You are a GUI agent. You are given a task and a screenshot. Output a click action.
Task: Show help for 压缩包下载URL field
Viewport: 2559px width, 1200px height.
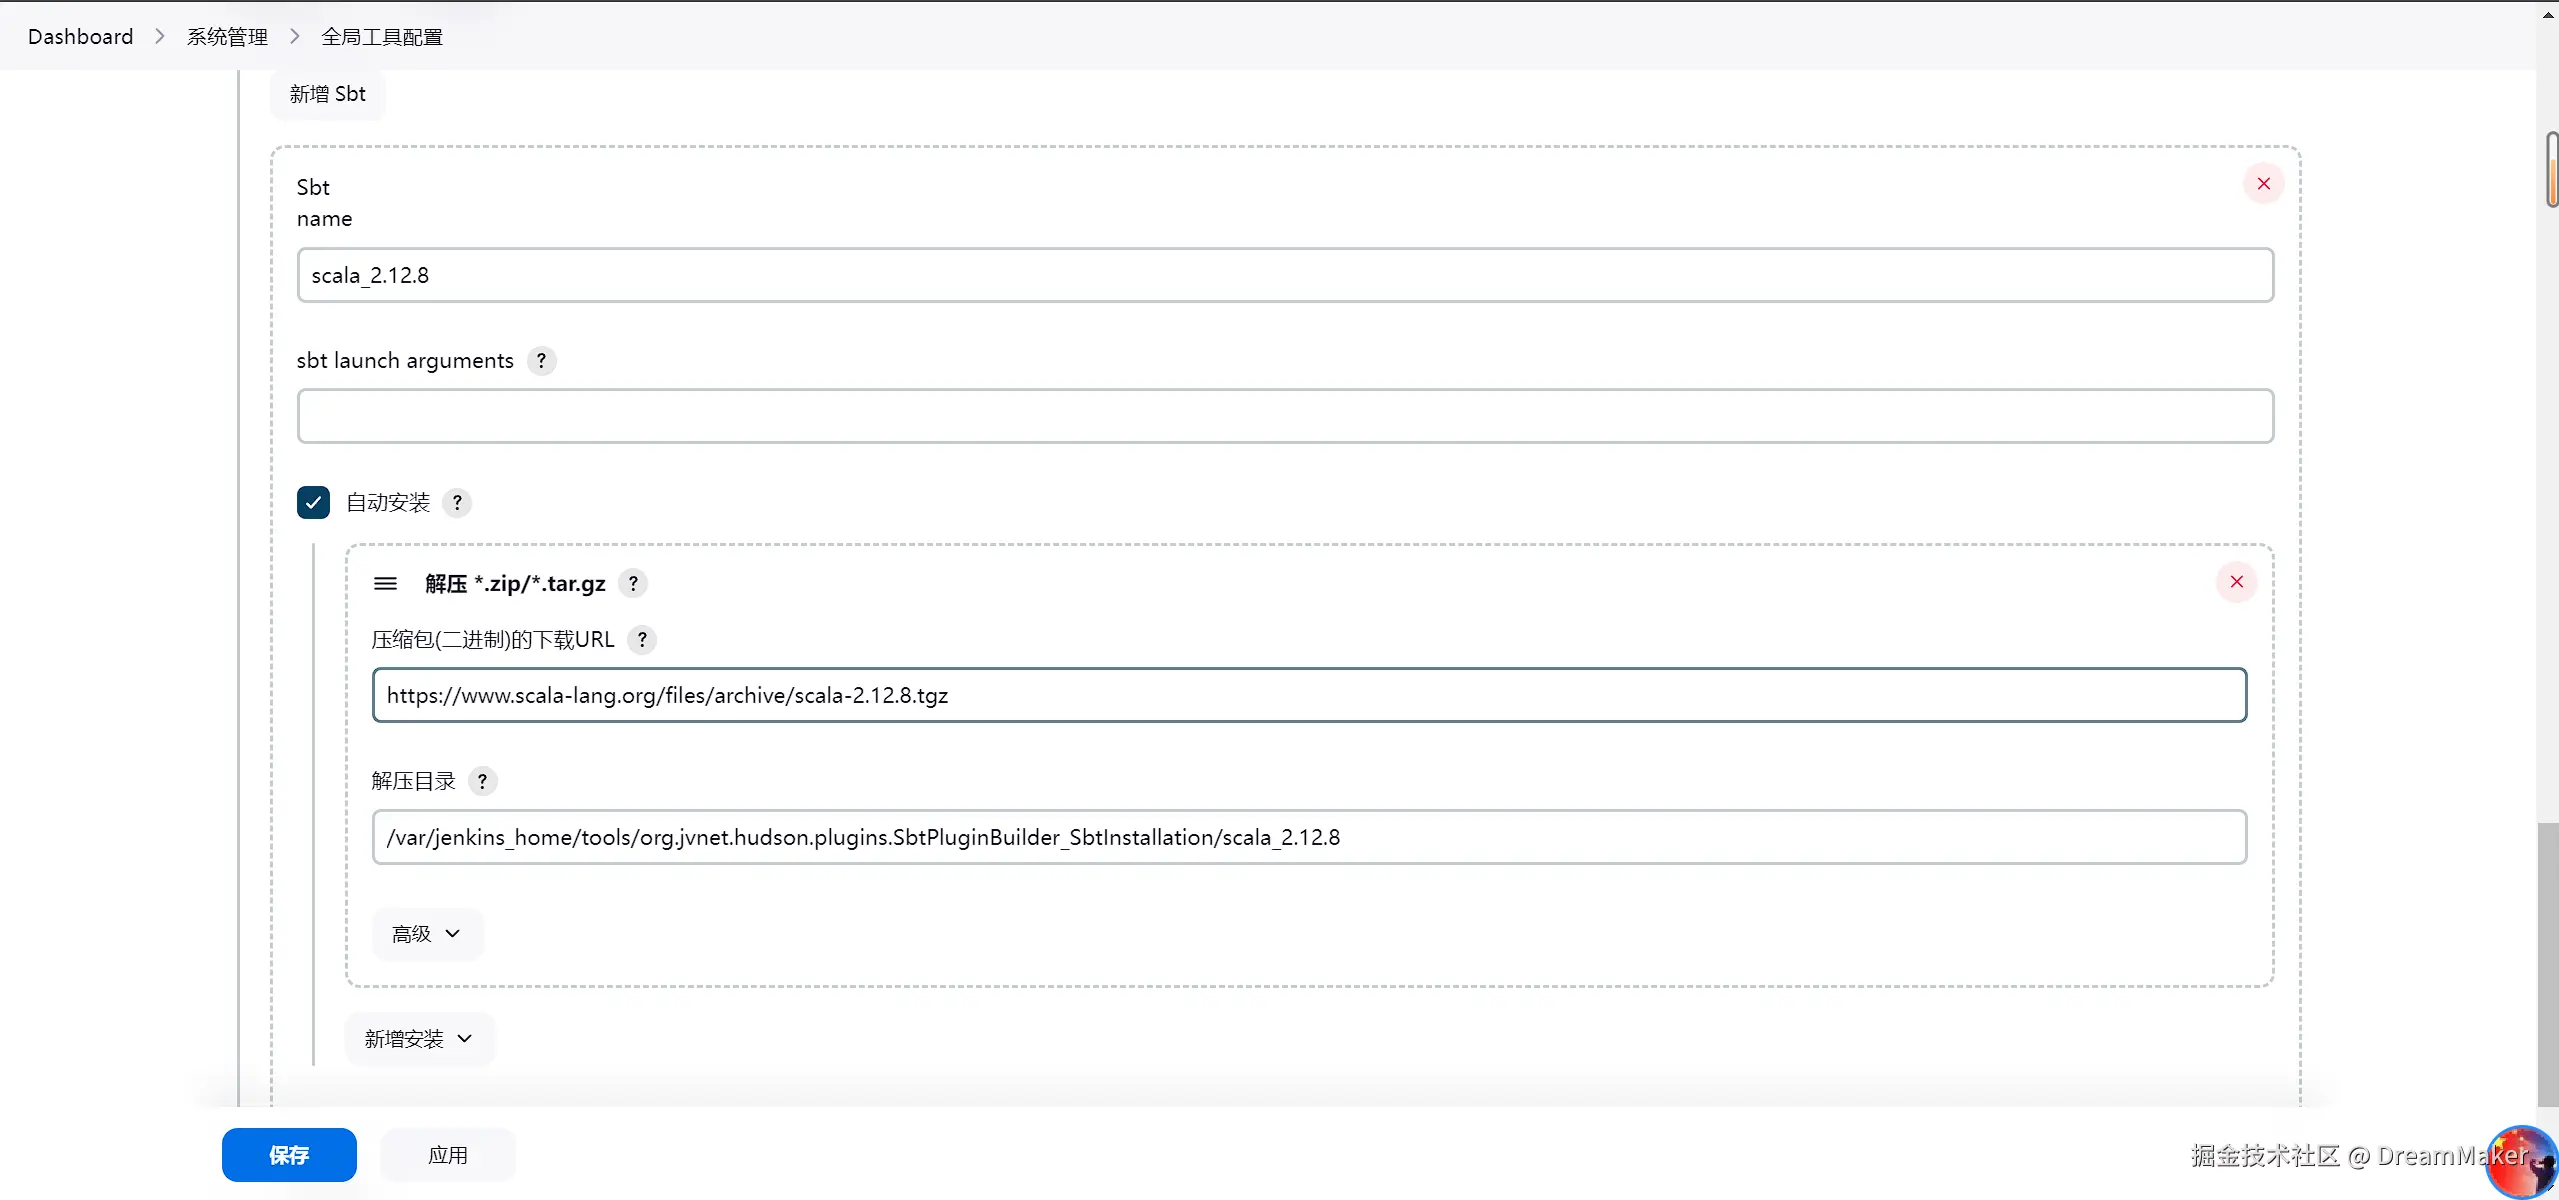point(642,640)
